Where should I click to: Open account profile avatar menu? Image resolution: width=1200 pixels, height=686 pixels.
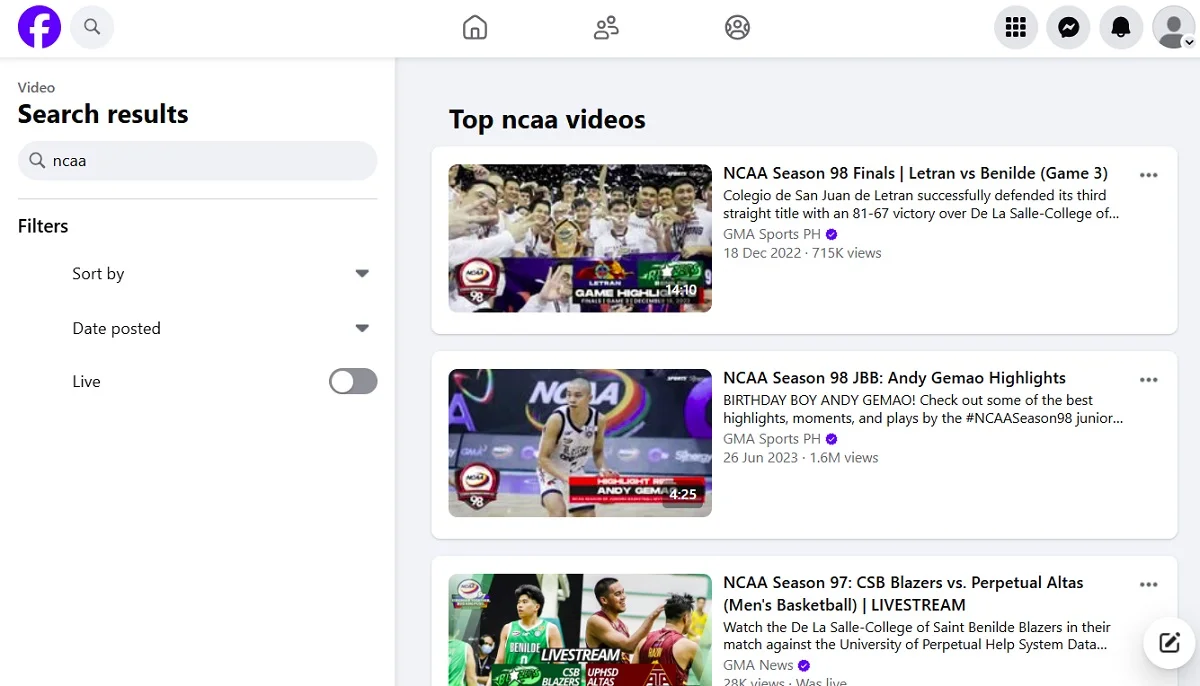[x=1174, y=27]
